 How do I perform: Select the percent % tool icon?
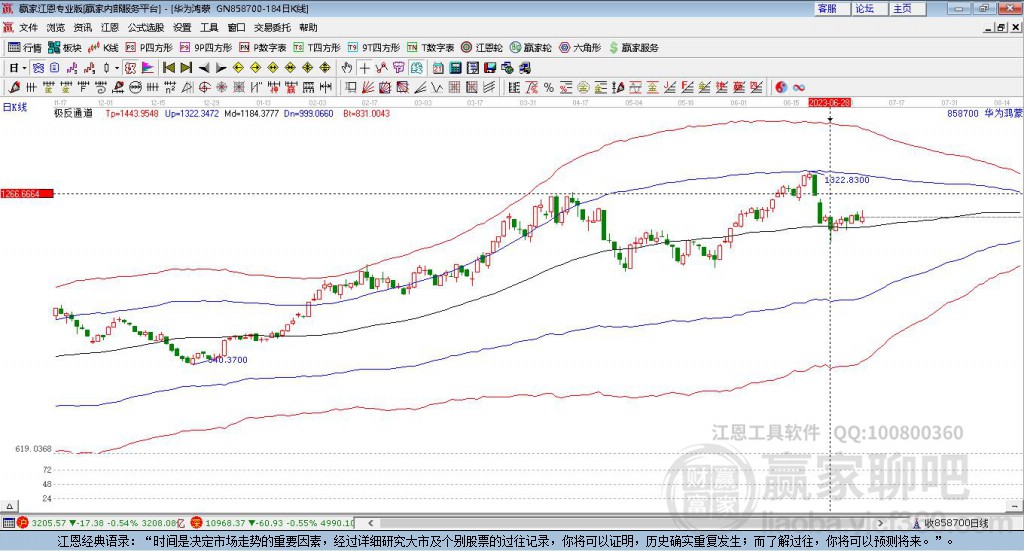[549, 87]
